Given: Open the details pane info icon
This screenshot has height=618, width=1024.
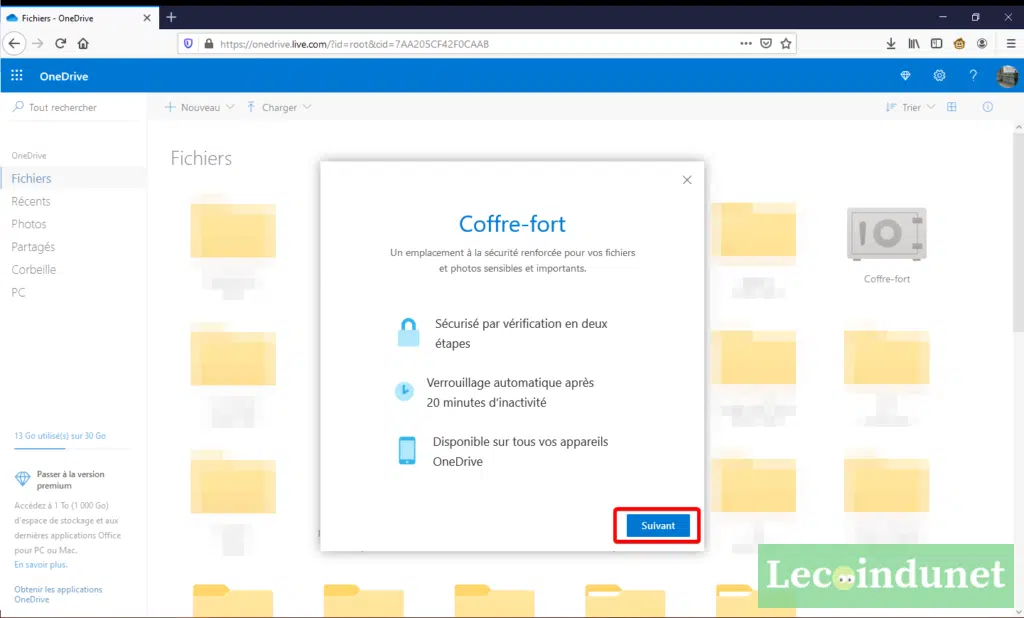Looking at the screenshot, I should pos(987,107).
